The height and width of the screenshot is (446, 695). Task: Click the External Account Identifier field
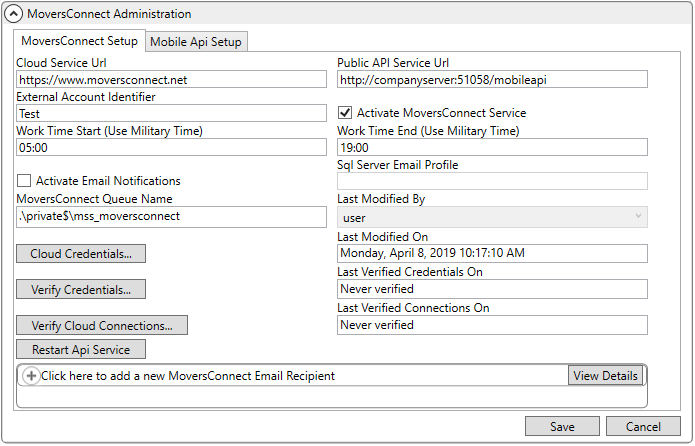point(171,114)
